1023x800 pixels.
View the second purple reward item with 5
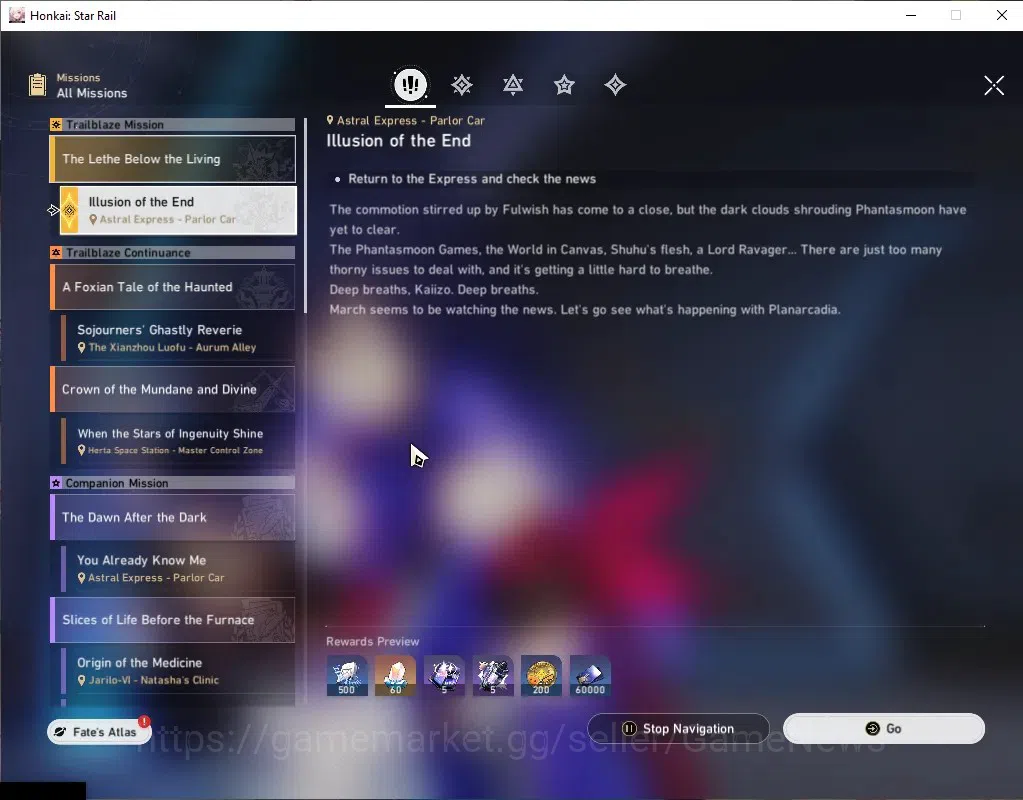coord(493,675)
